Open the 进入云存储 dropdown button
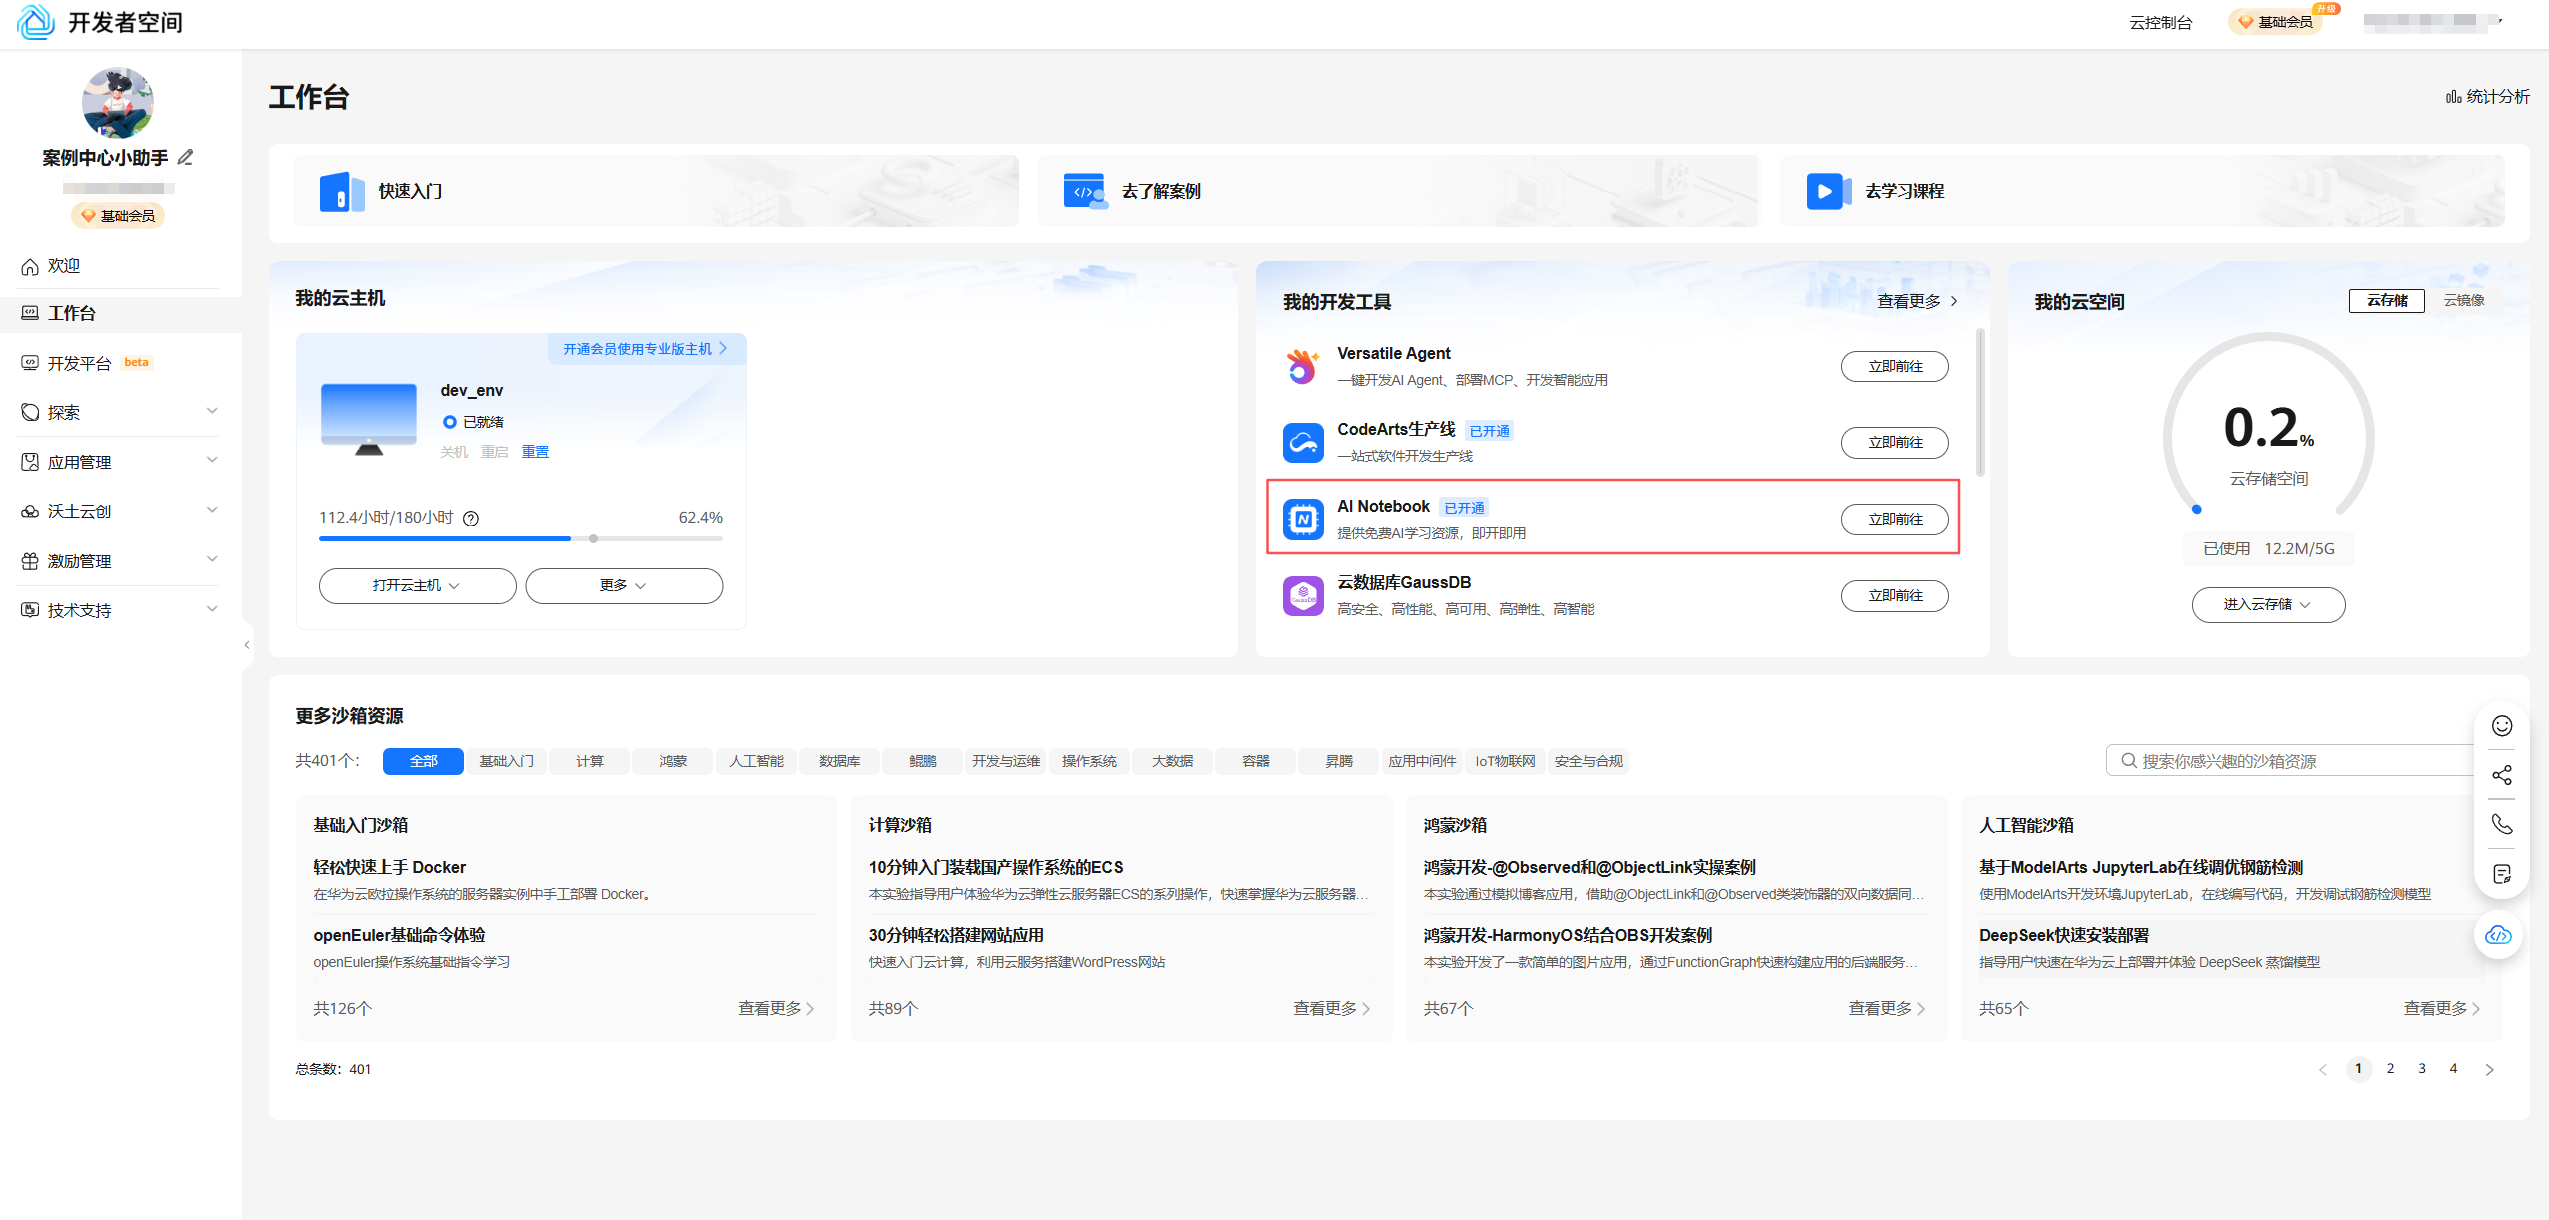The image size is (2549, 1220). click(x=2267, y=604)
